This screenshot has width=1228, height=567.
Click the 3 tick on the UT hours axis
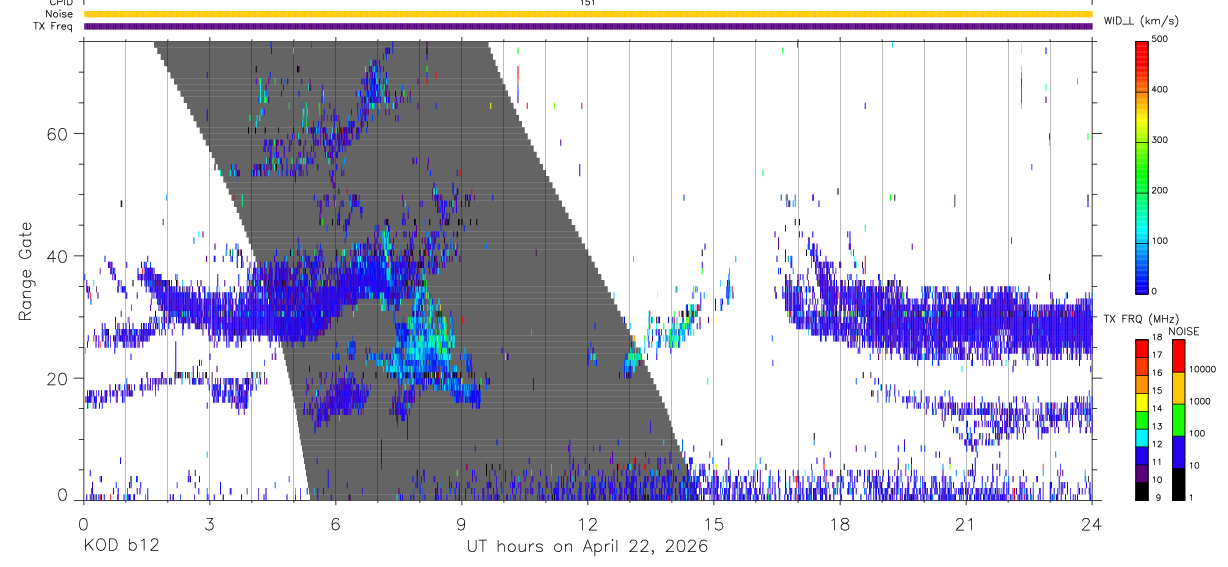click(209, 524)
